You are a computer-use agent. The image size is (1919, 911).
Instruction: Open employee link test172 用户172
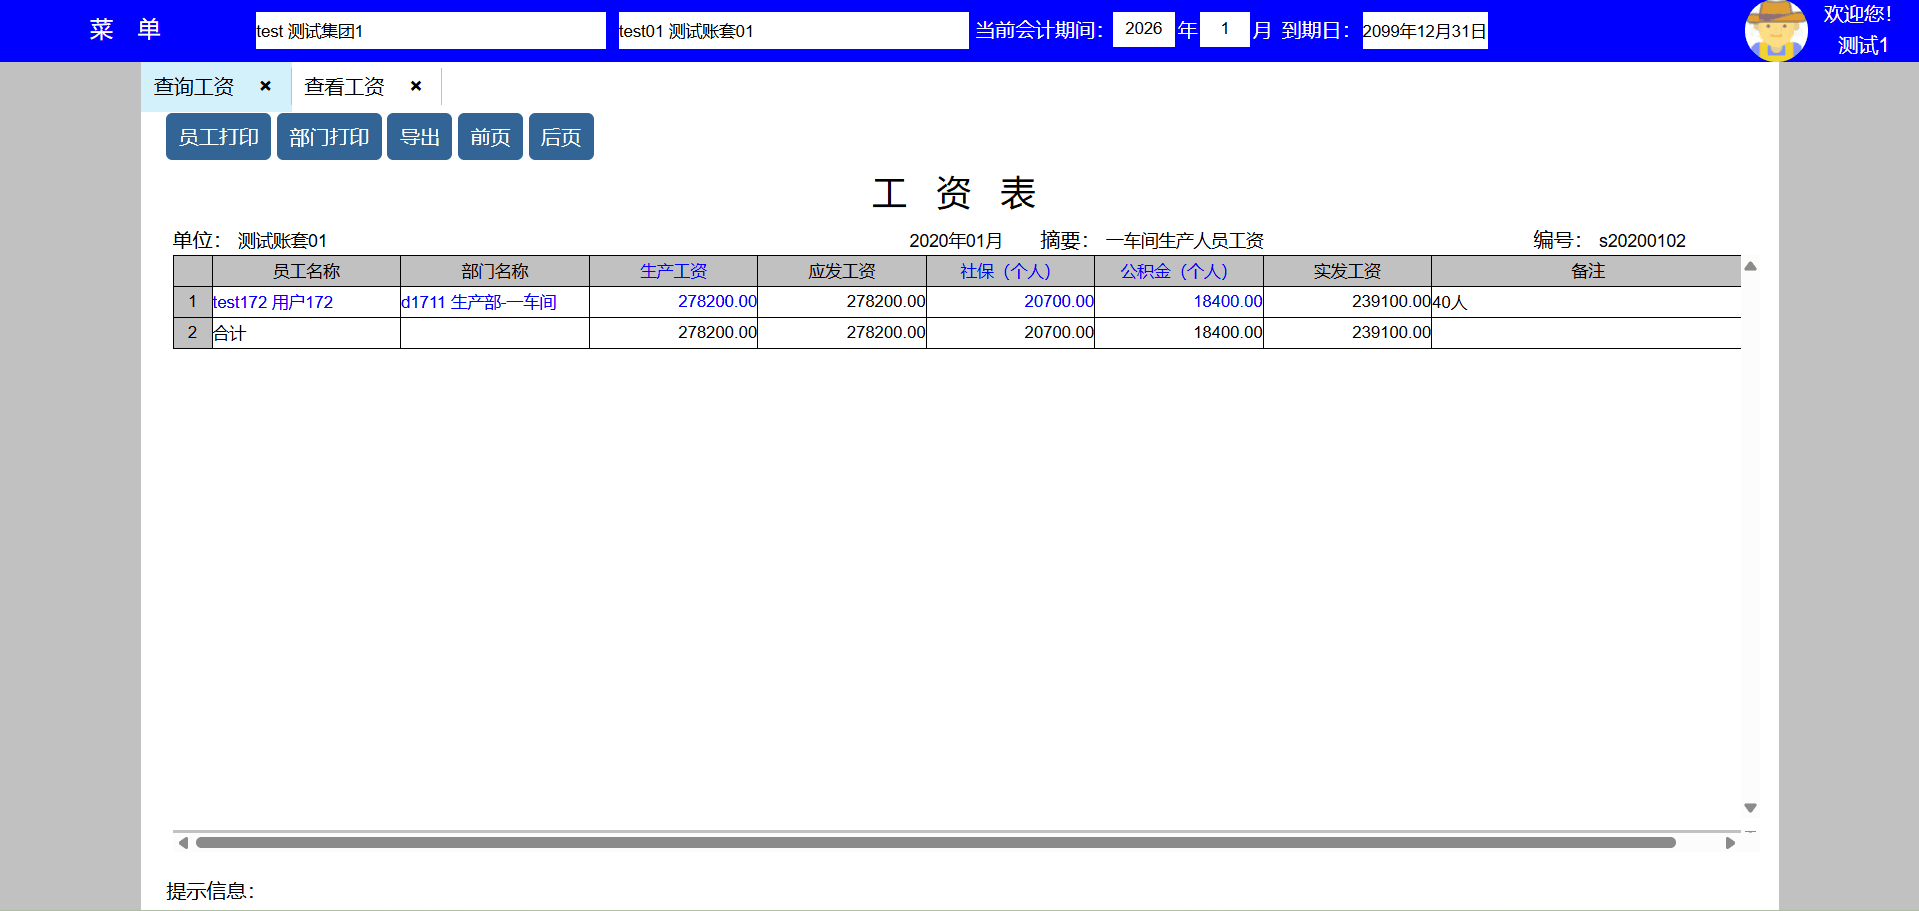pyautogui.click(x=273, y=302)
